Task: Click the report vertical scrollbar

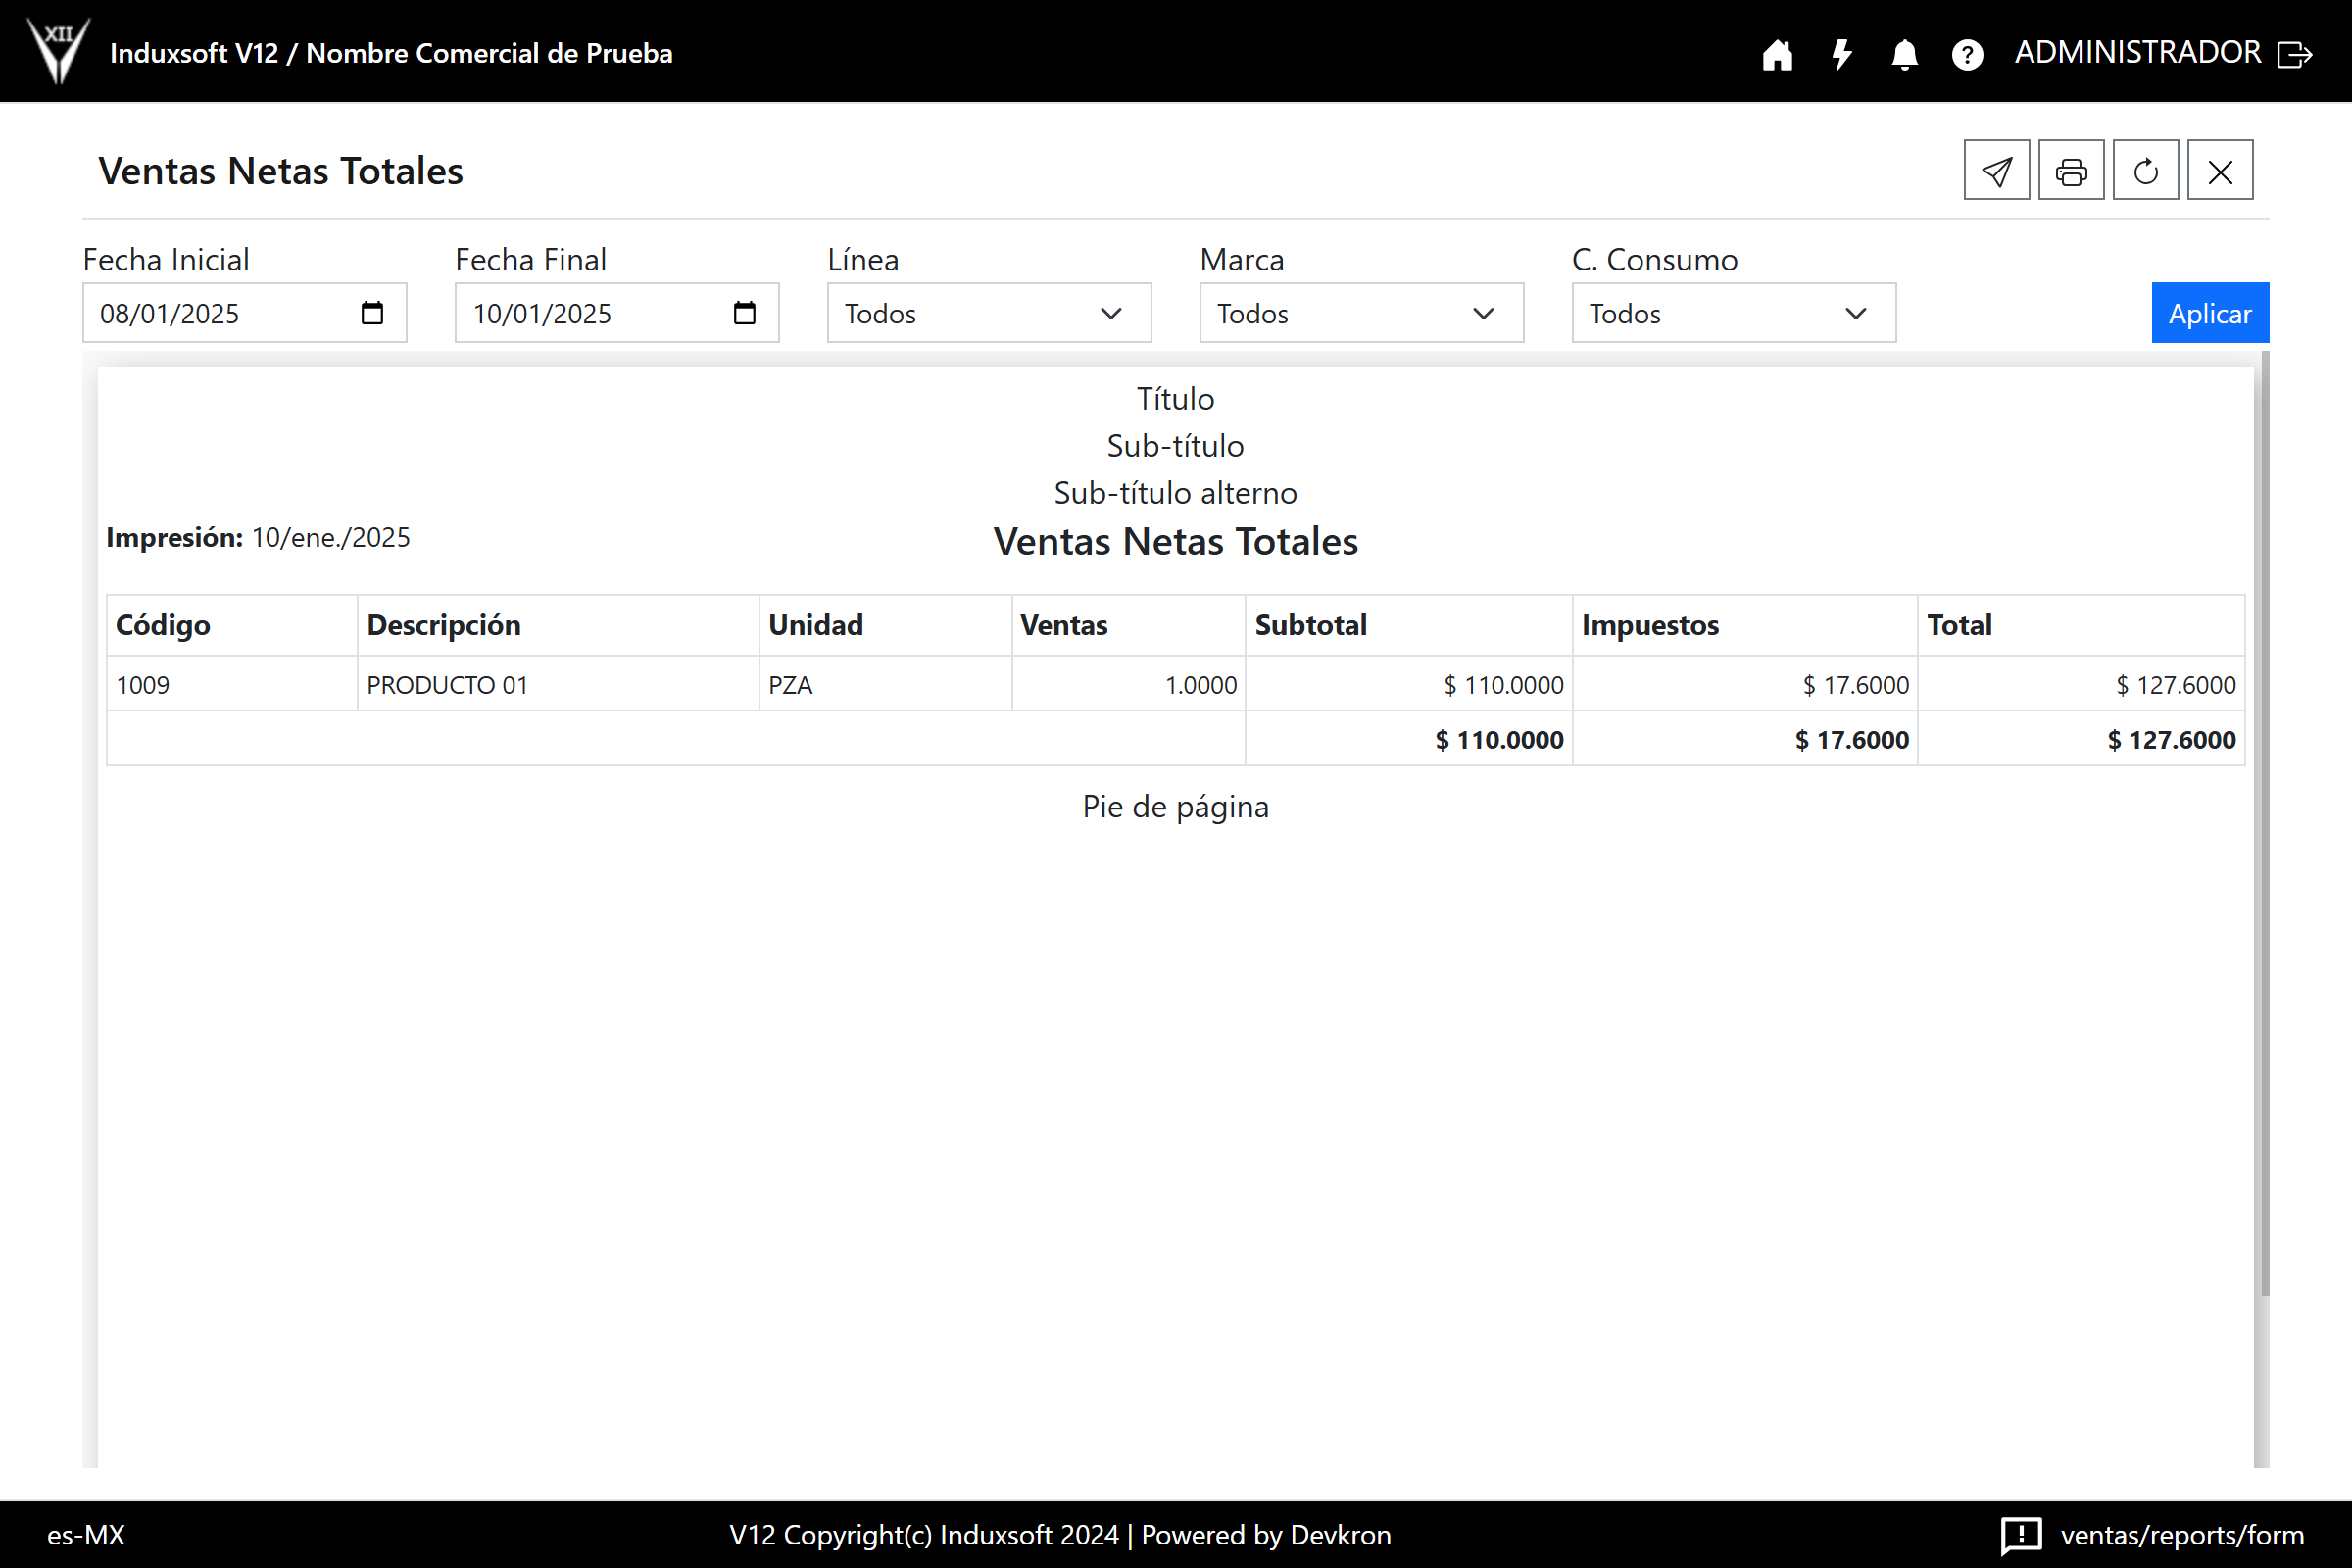Action: point(2264,820)
